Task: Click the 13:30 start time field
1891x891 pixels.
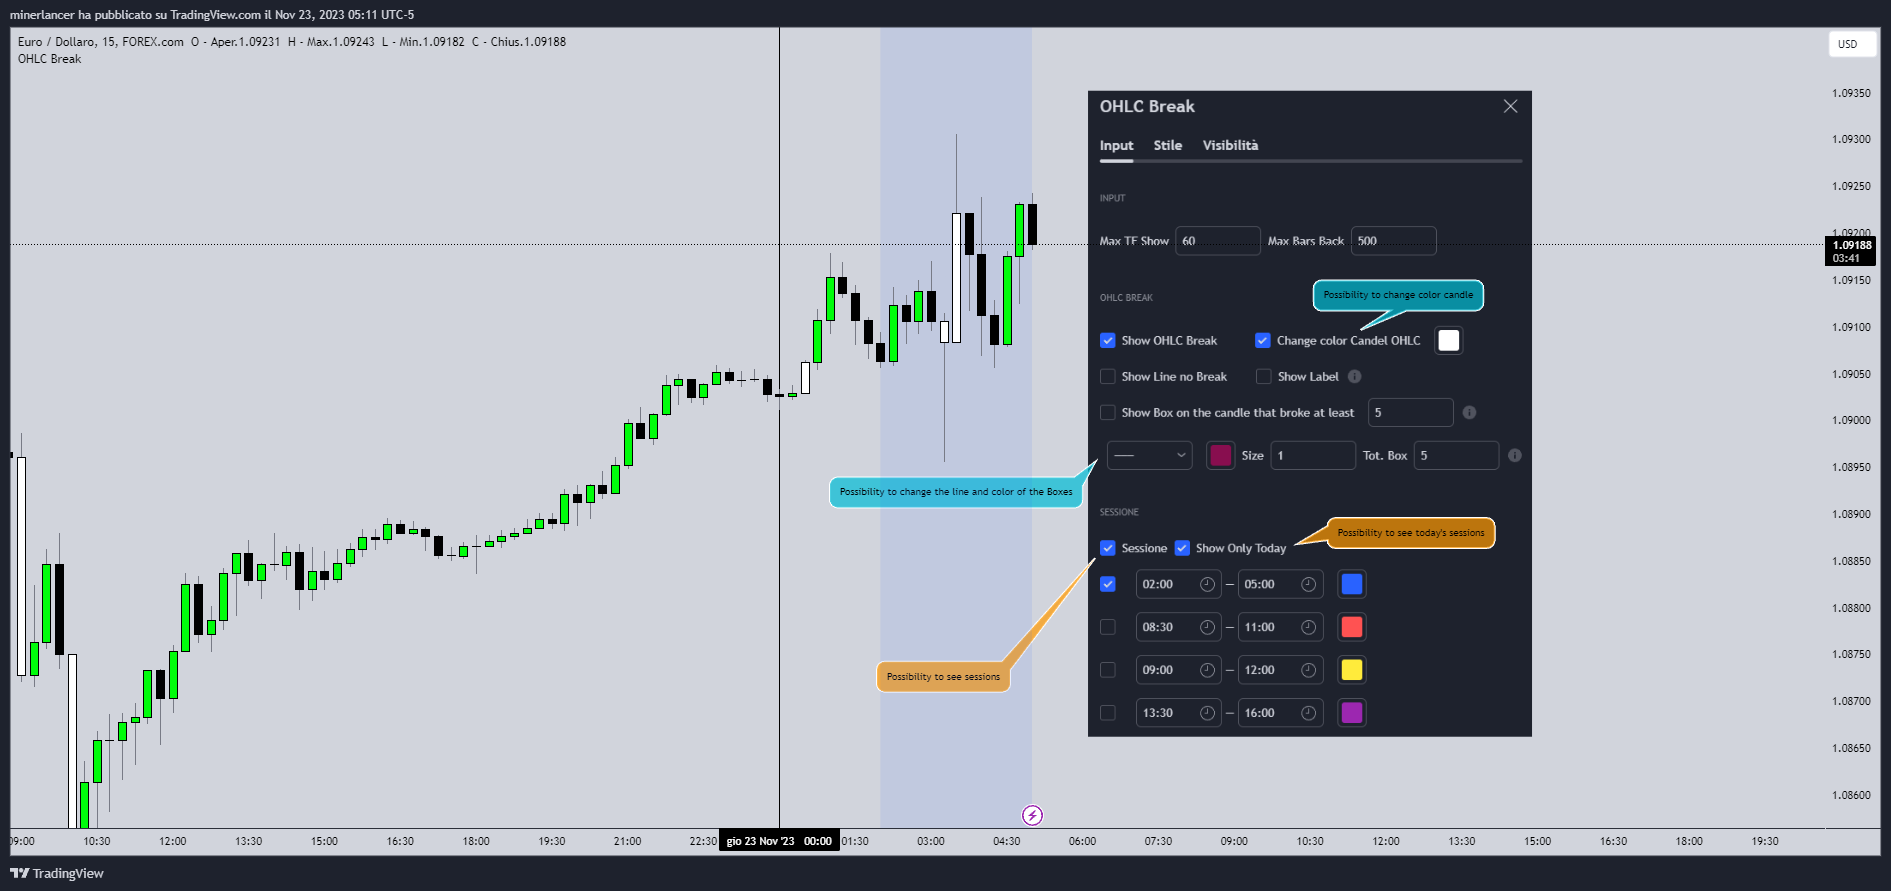Action: click(x=1178, y=713)
